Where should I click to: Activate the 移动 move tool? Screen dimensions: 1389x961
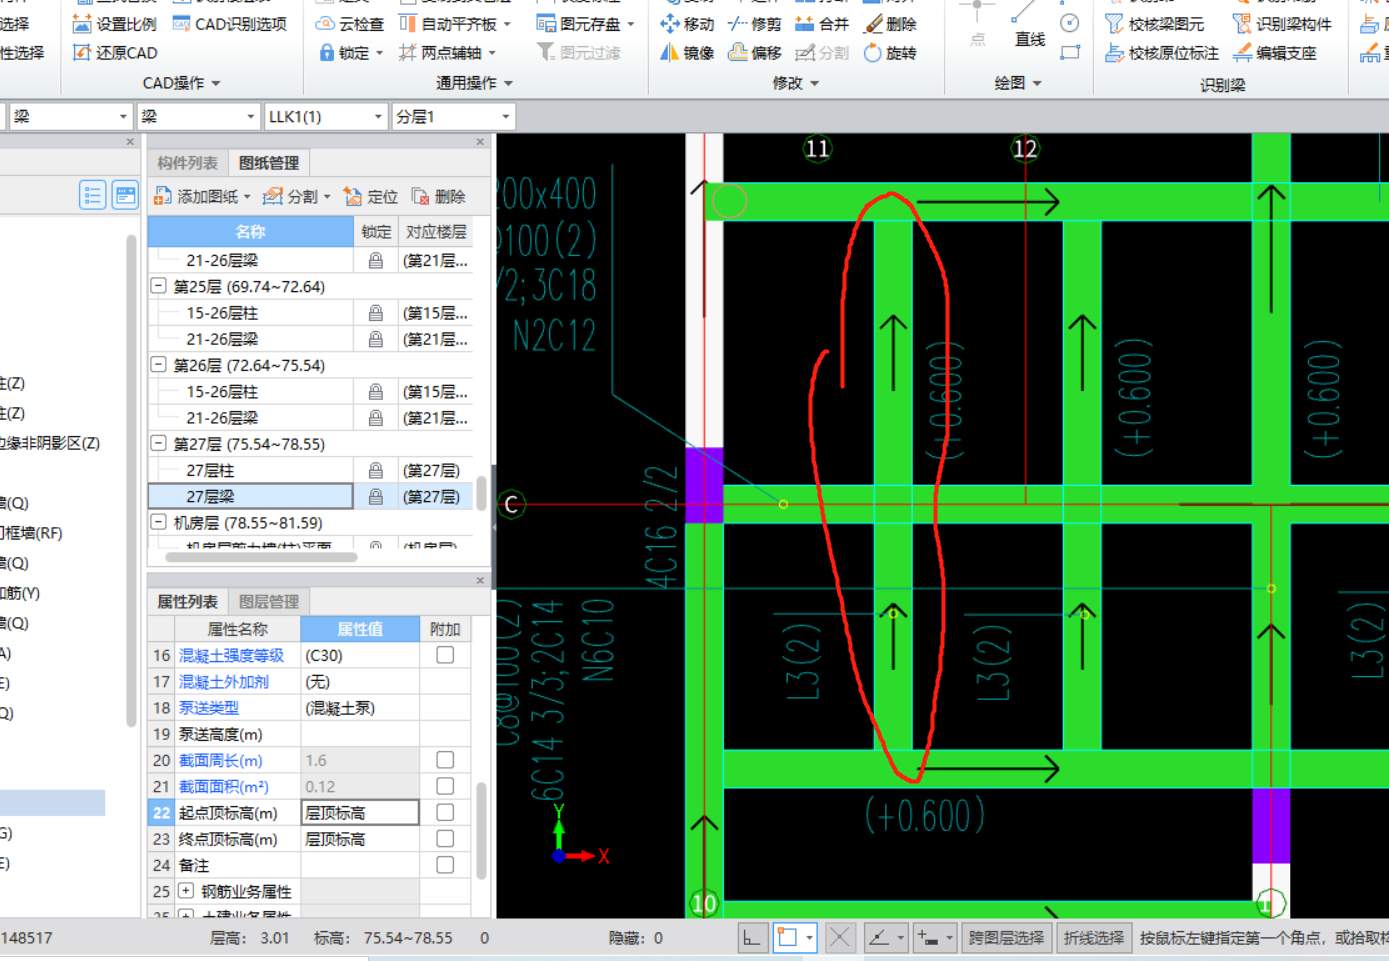coord(687,24)
